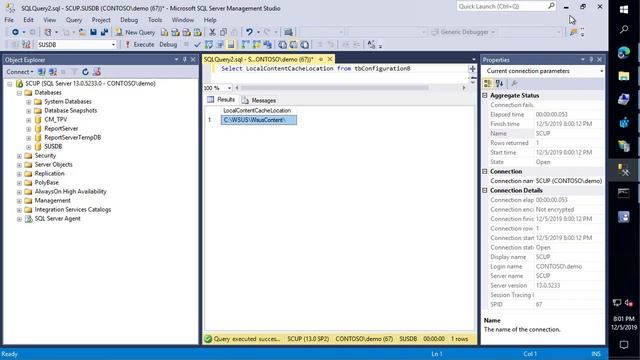
Task: Open the Tools menu
Action: [155, 20]
